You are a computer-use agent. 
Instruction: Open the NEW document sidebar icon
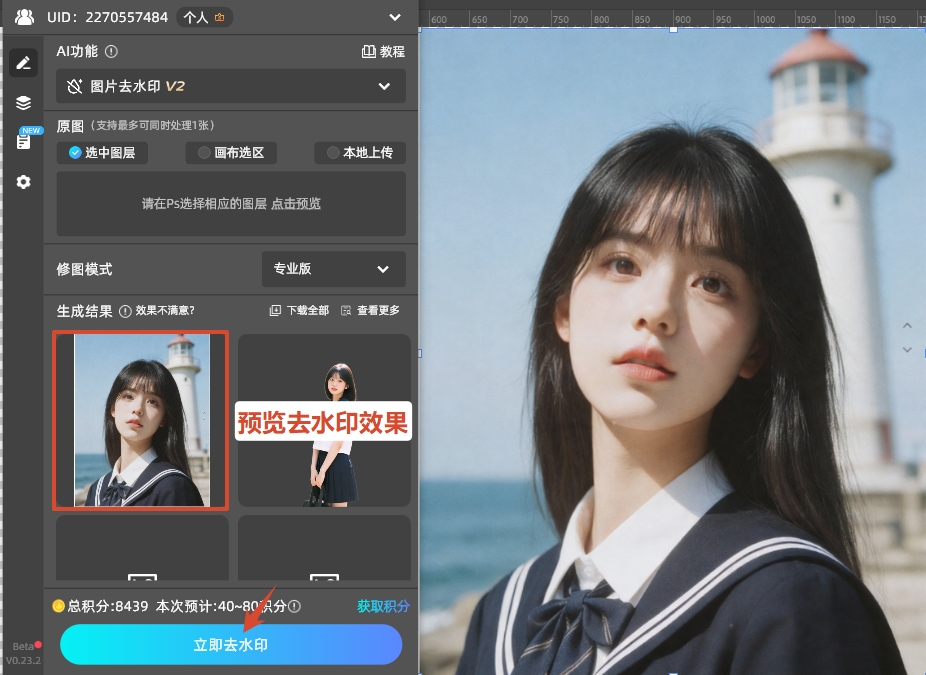point(23,141)
